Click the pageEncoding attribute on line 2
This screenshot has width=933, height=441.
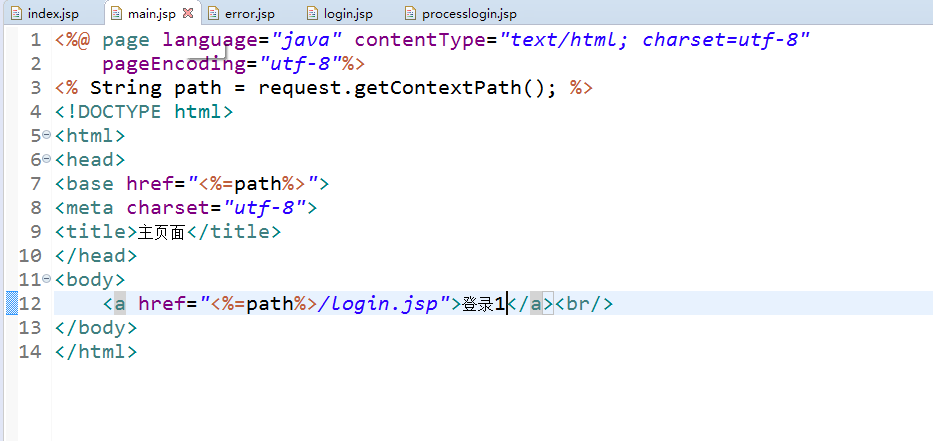click(x=174, y=64)
